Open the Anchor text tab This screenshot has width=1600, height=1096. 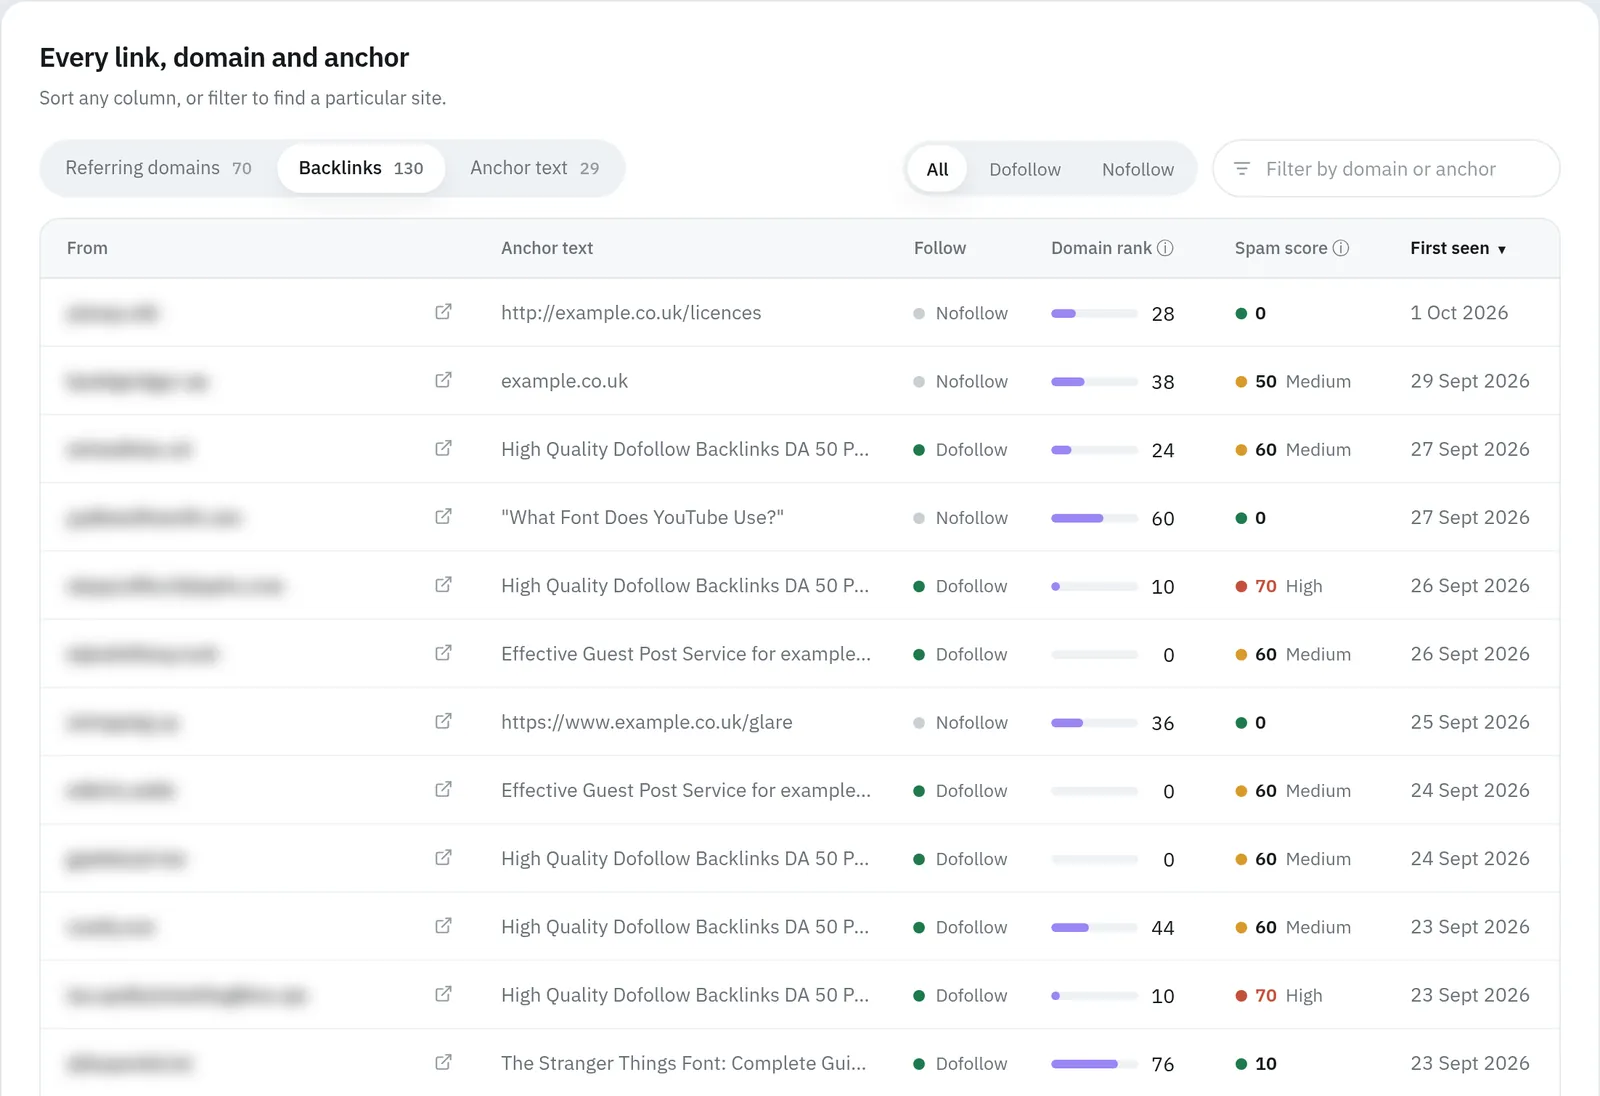[535, 168]
